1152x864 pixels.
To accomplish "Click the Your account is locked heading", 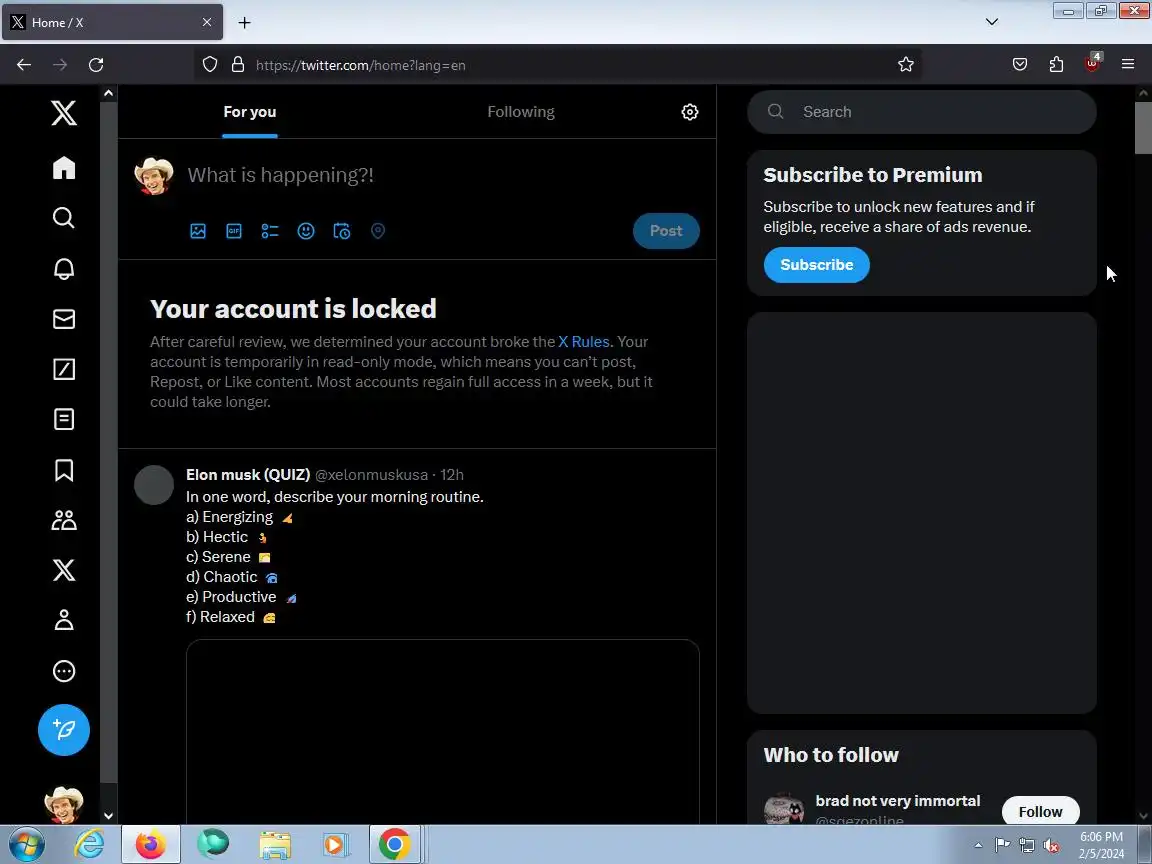I will point(293,309).
